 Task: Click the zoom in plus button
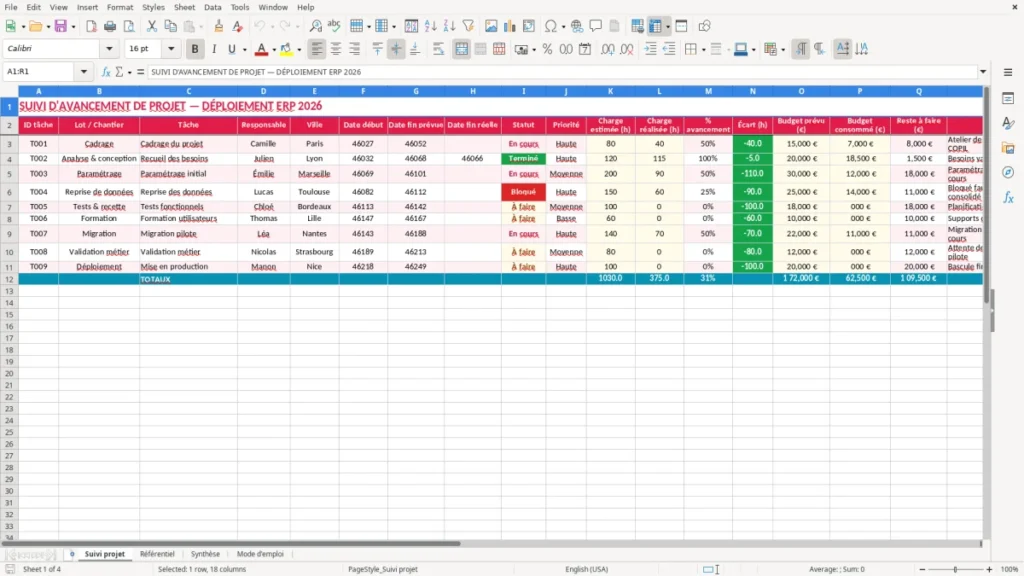pyautogui.click(x=989, y=569)
